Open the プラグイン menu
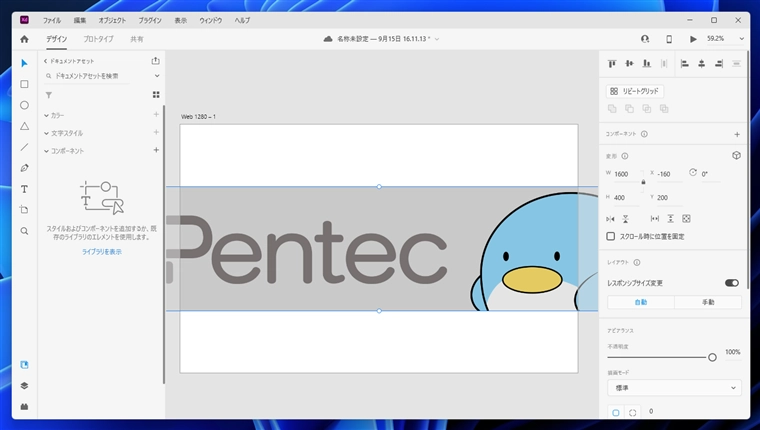 click(x=150, y=20)
